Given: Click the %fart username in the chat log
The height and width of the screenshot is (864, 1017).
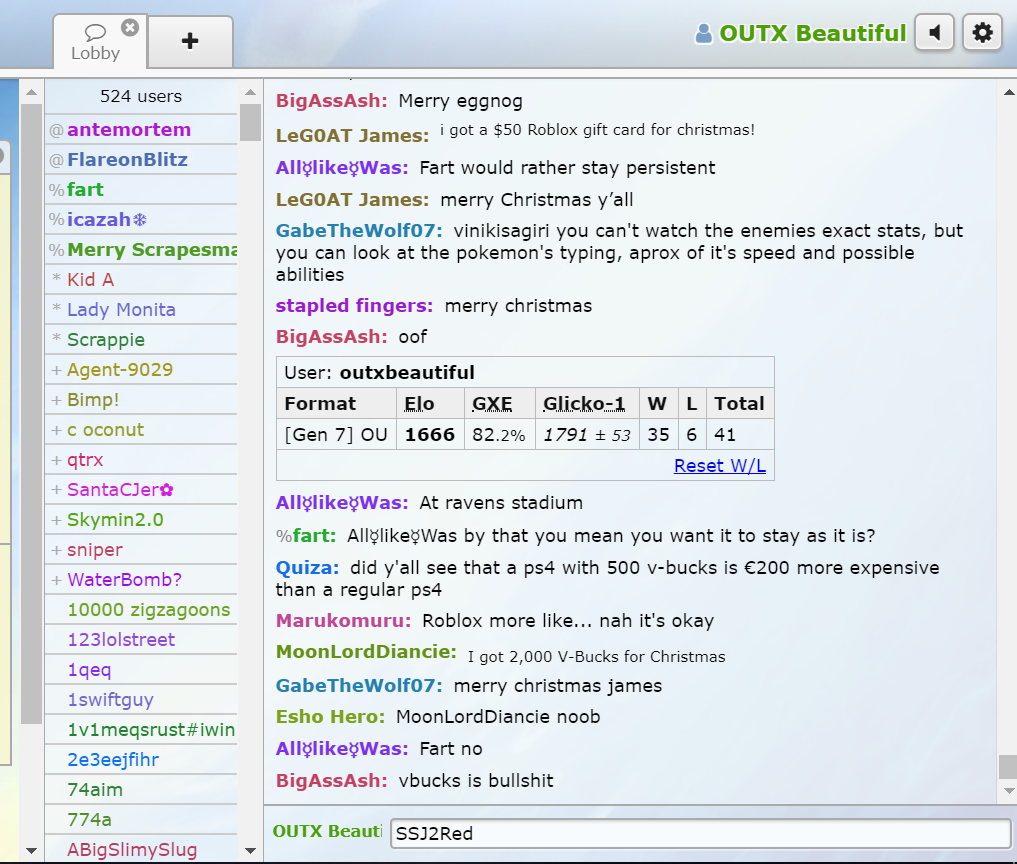Looking at the screenshot, I should 306,536.
